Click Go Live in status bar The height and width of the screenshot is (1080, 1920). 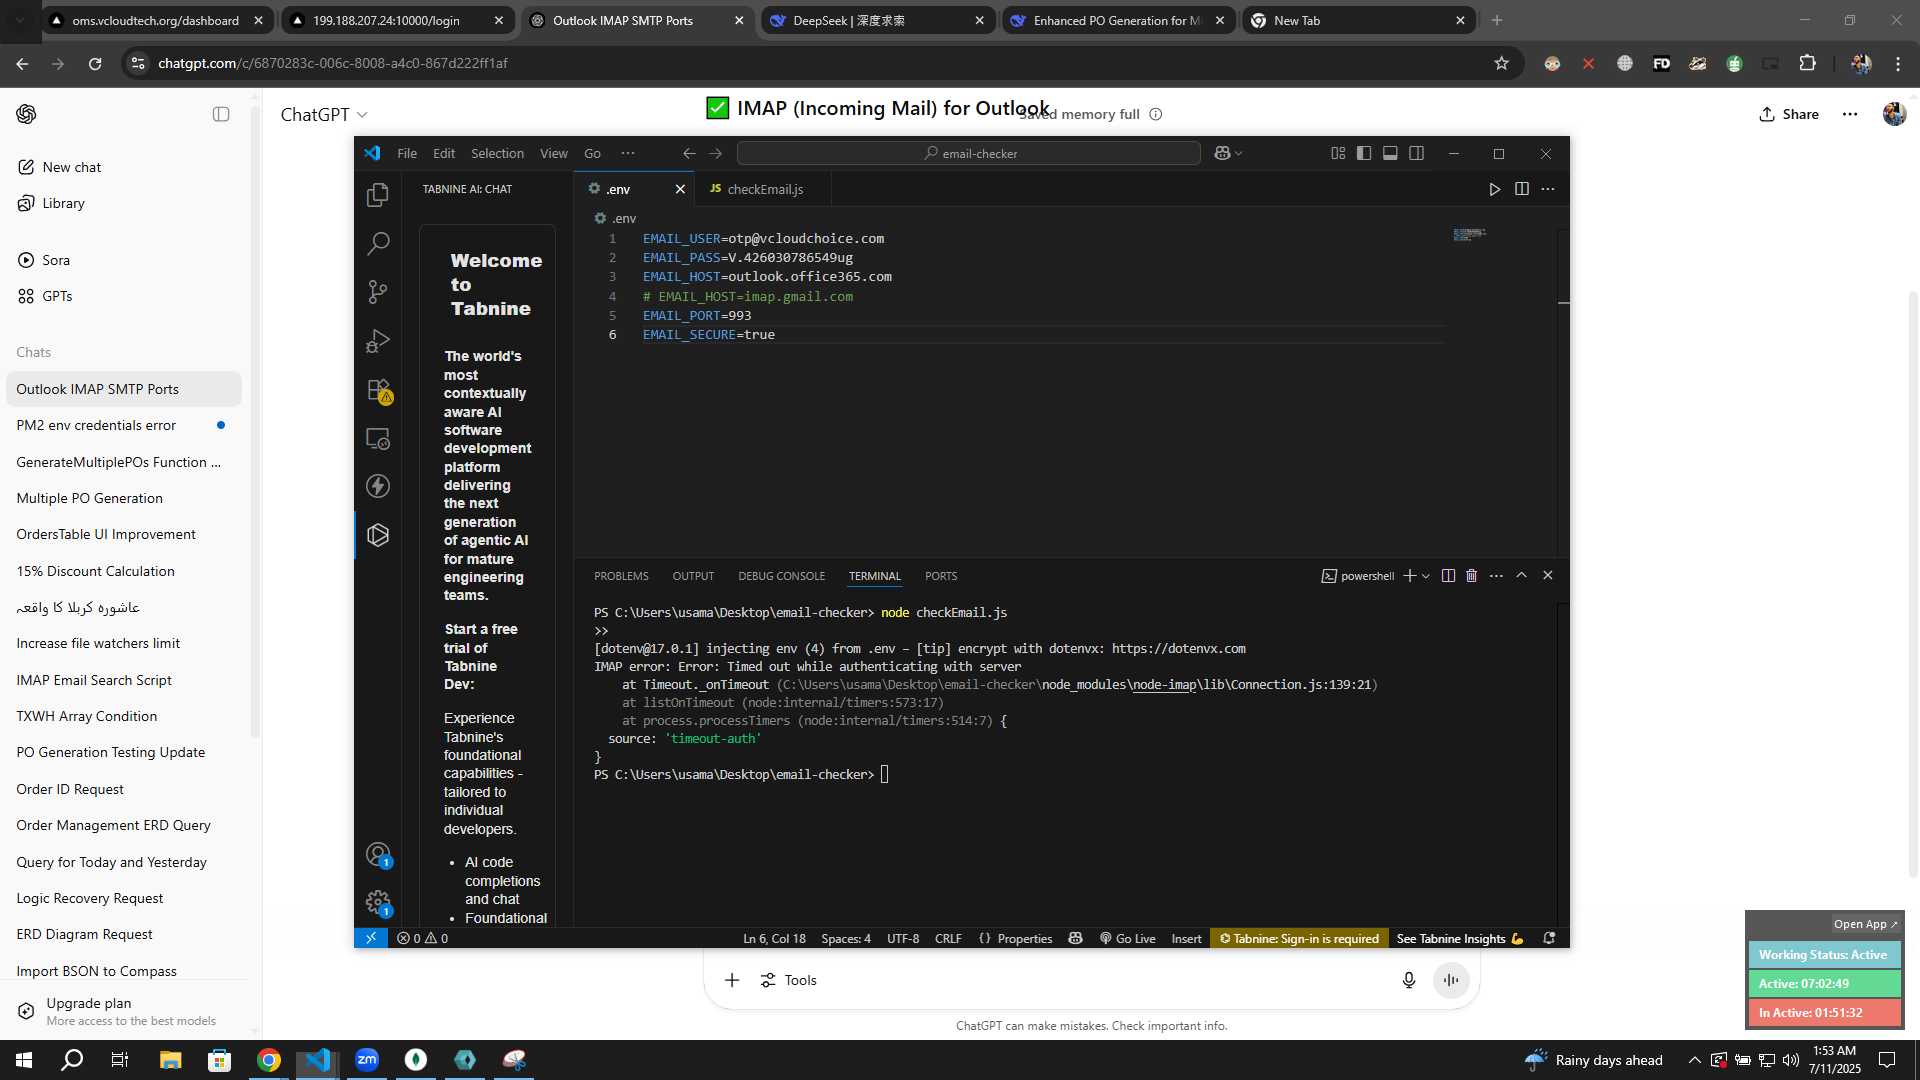(x=1127, y=938)
